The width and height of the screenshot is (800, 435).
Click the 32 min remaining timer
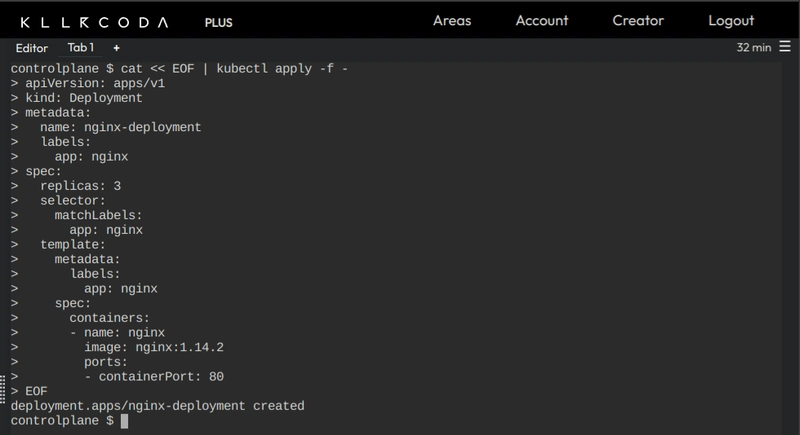click(754, 47)
